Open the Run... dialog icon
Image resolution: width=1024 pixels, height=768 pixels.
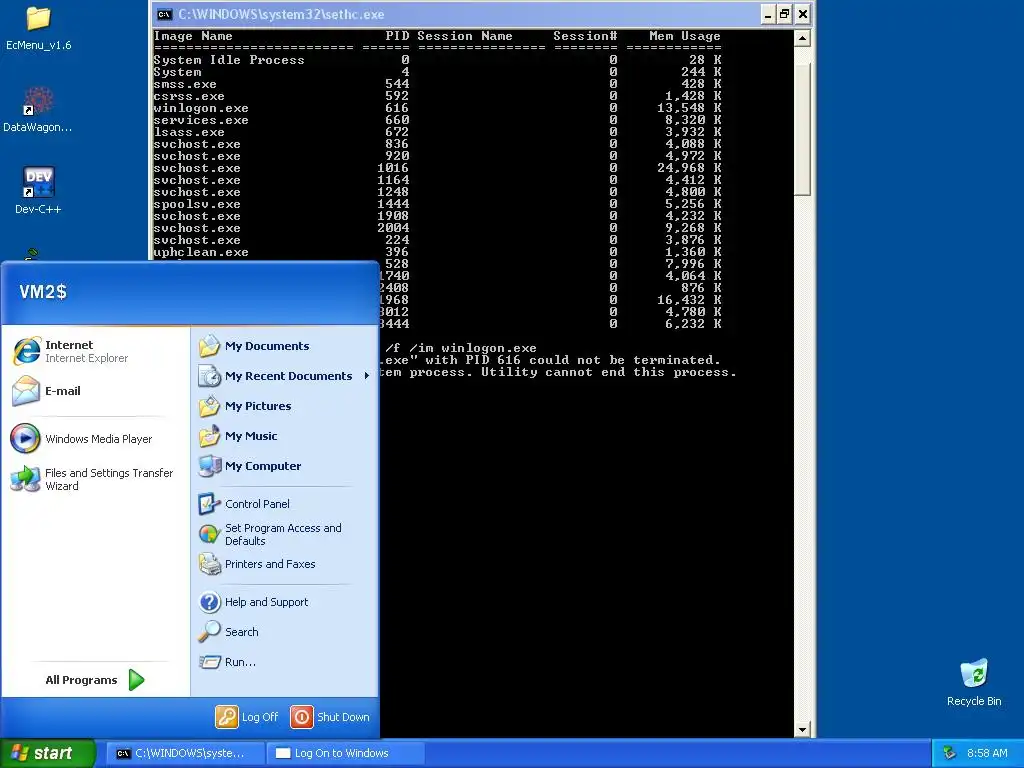(x=210, y=662)
